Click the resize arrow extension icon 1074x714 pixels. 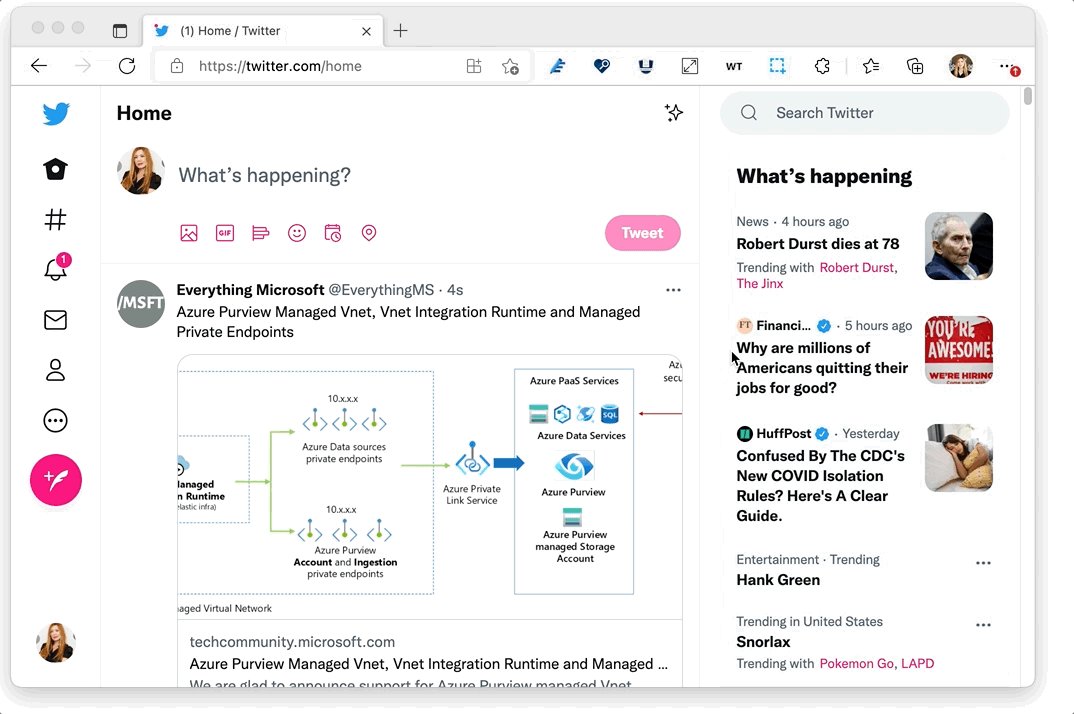coord(690,66)
